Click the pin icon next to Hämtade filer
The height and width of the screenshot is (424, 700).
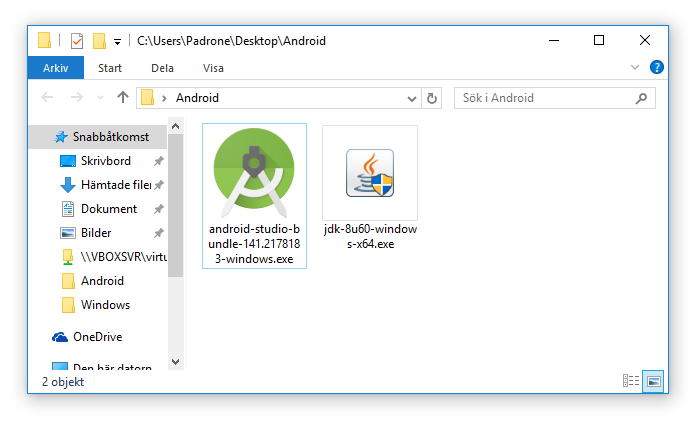pyautogui.click(x=158, y=185)
